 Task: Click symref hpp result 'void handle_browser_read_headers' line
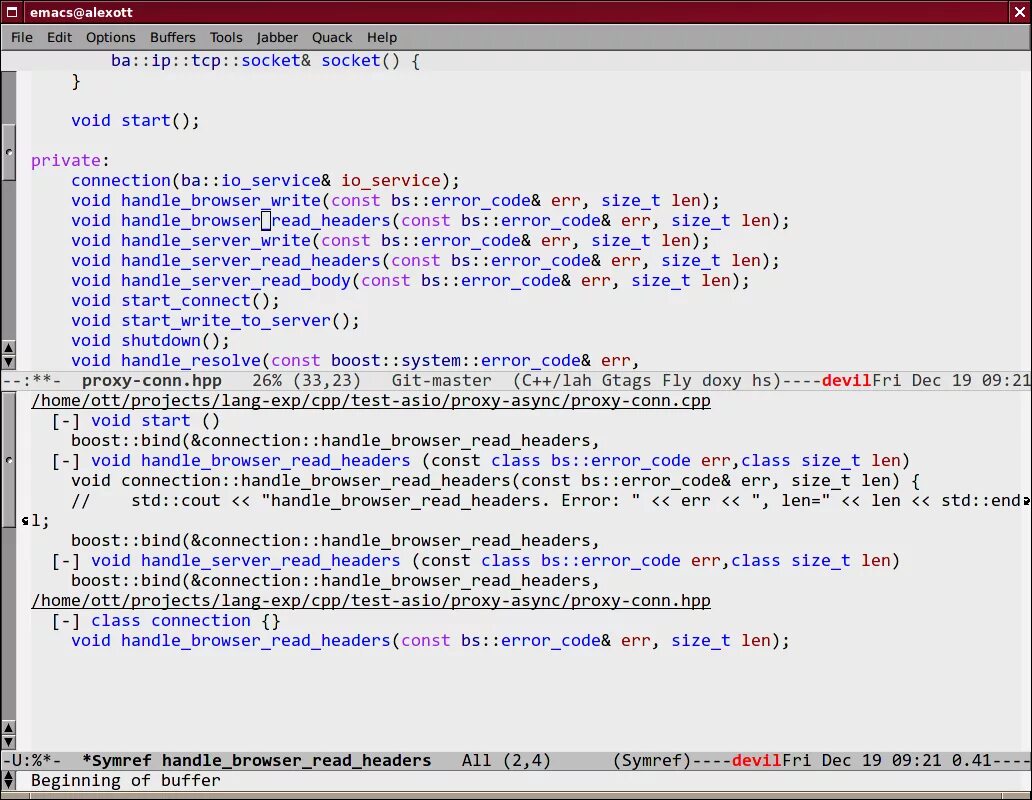430,641
